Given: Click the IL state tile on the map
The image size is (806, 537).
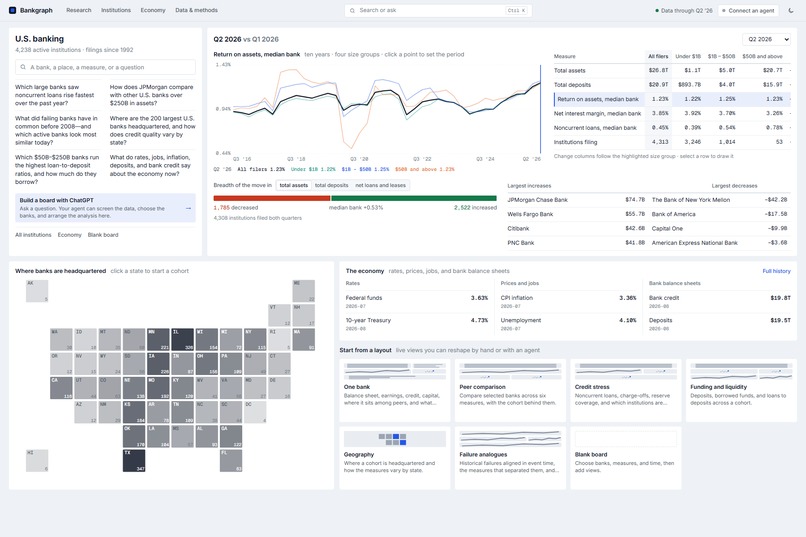Looking at the screenshot, I should click(182, 340).
